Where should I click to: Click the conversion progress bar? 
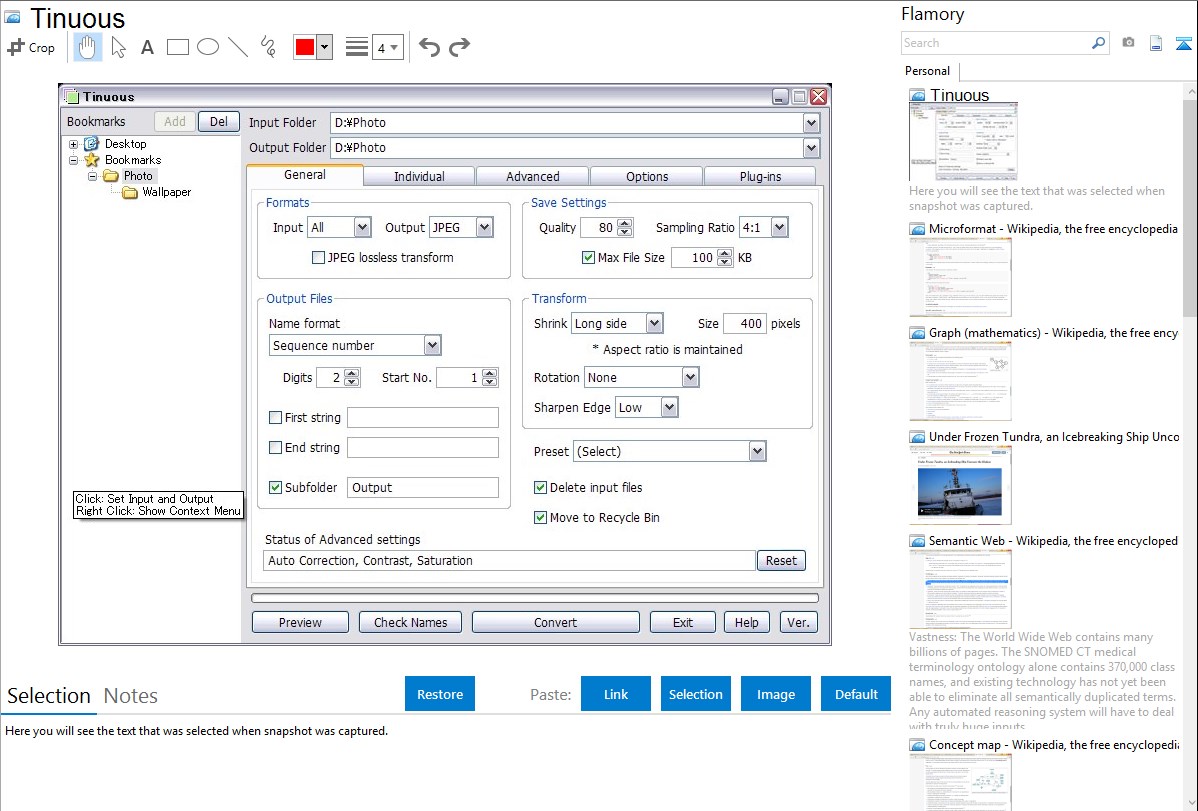click(x=535, y=599)
